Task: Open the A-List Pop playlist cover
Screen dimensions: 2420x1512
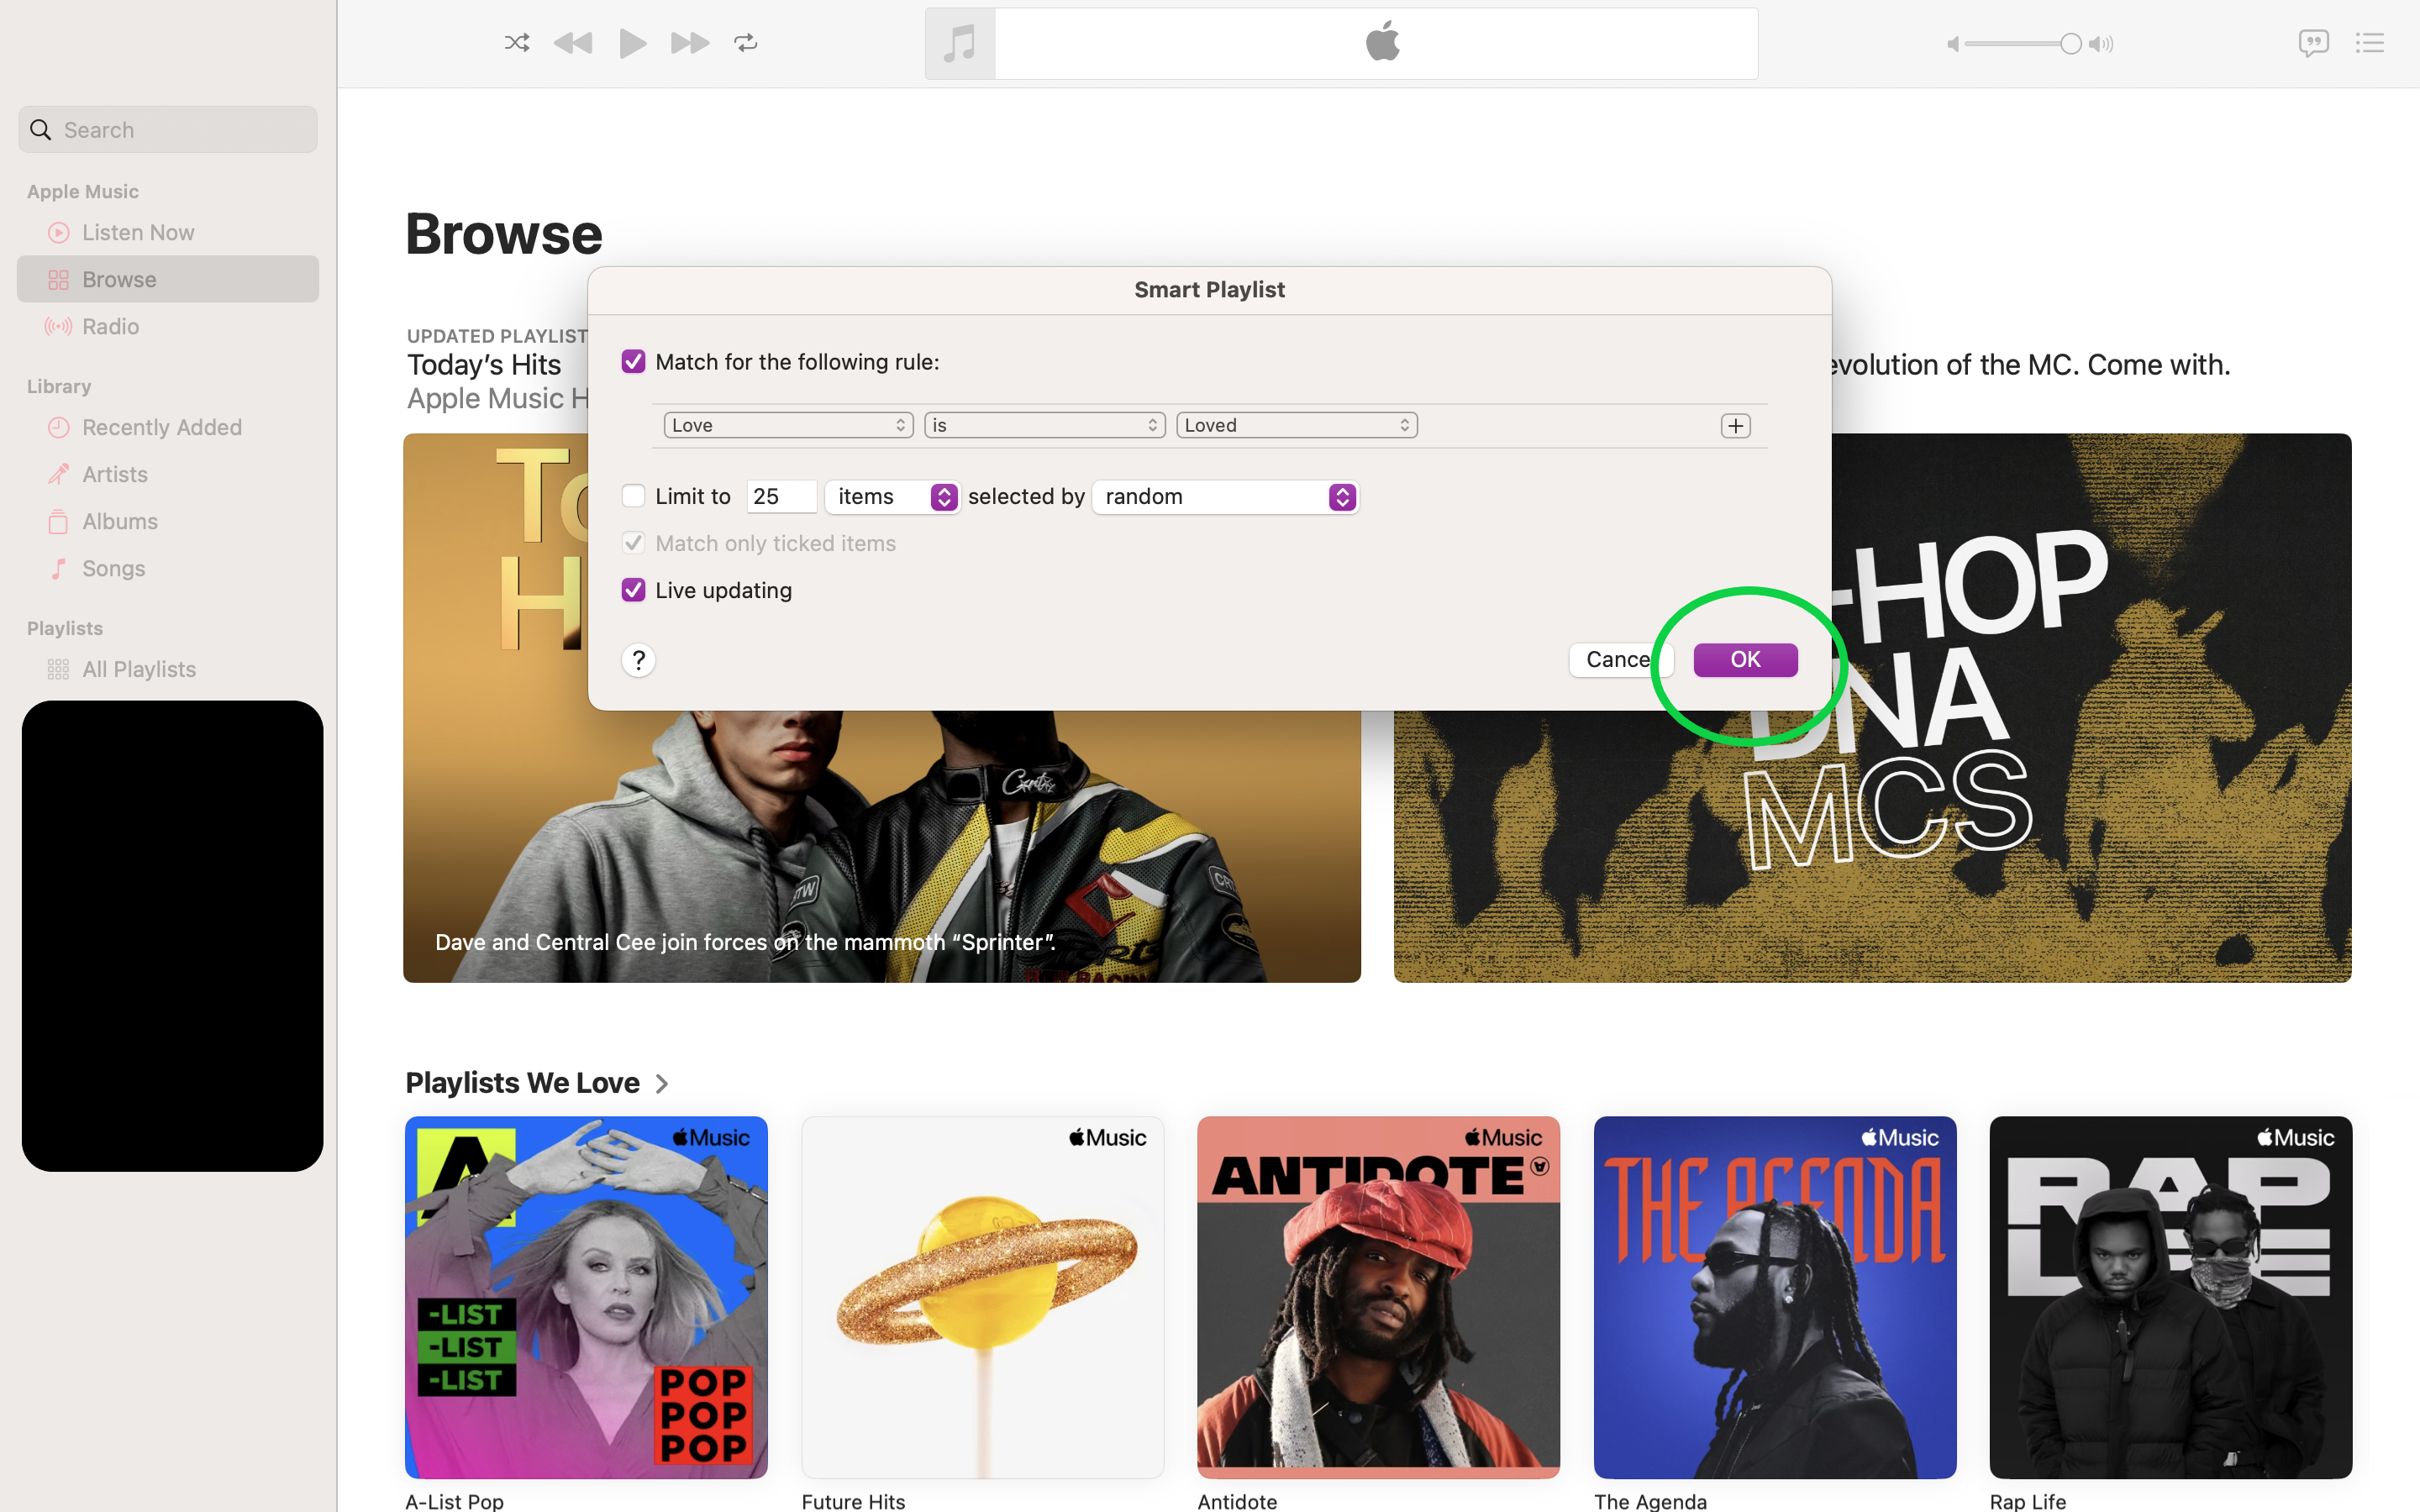Action: click(586, 1297)
